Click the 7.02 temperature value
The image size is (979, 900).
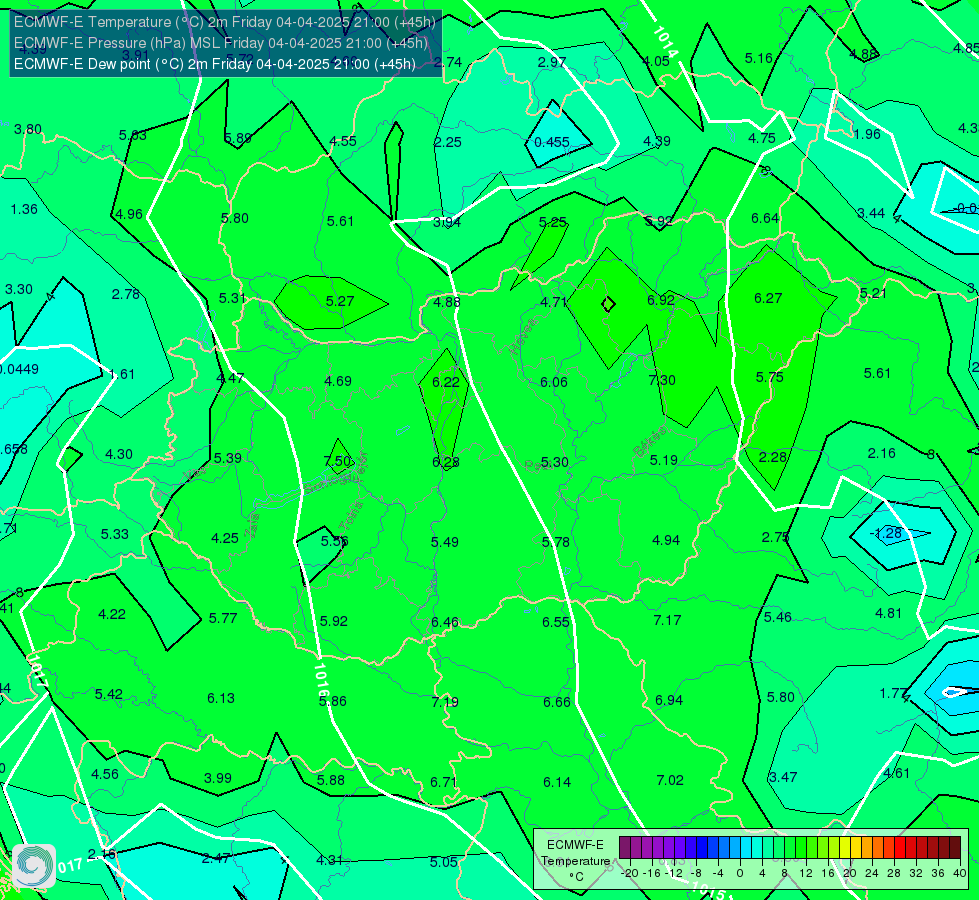pos(670,781)
